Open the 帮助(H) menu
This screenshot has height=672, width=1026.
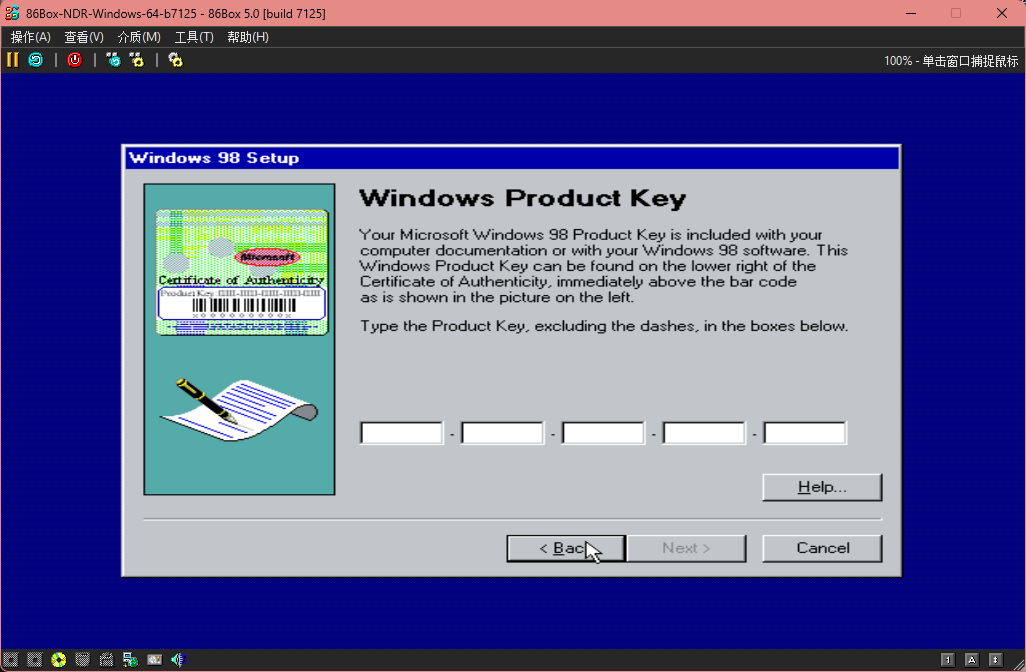(x=248, y=37)
